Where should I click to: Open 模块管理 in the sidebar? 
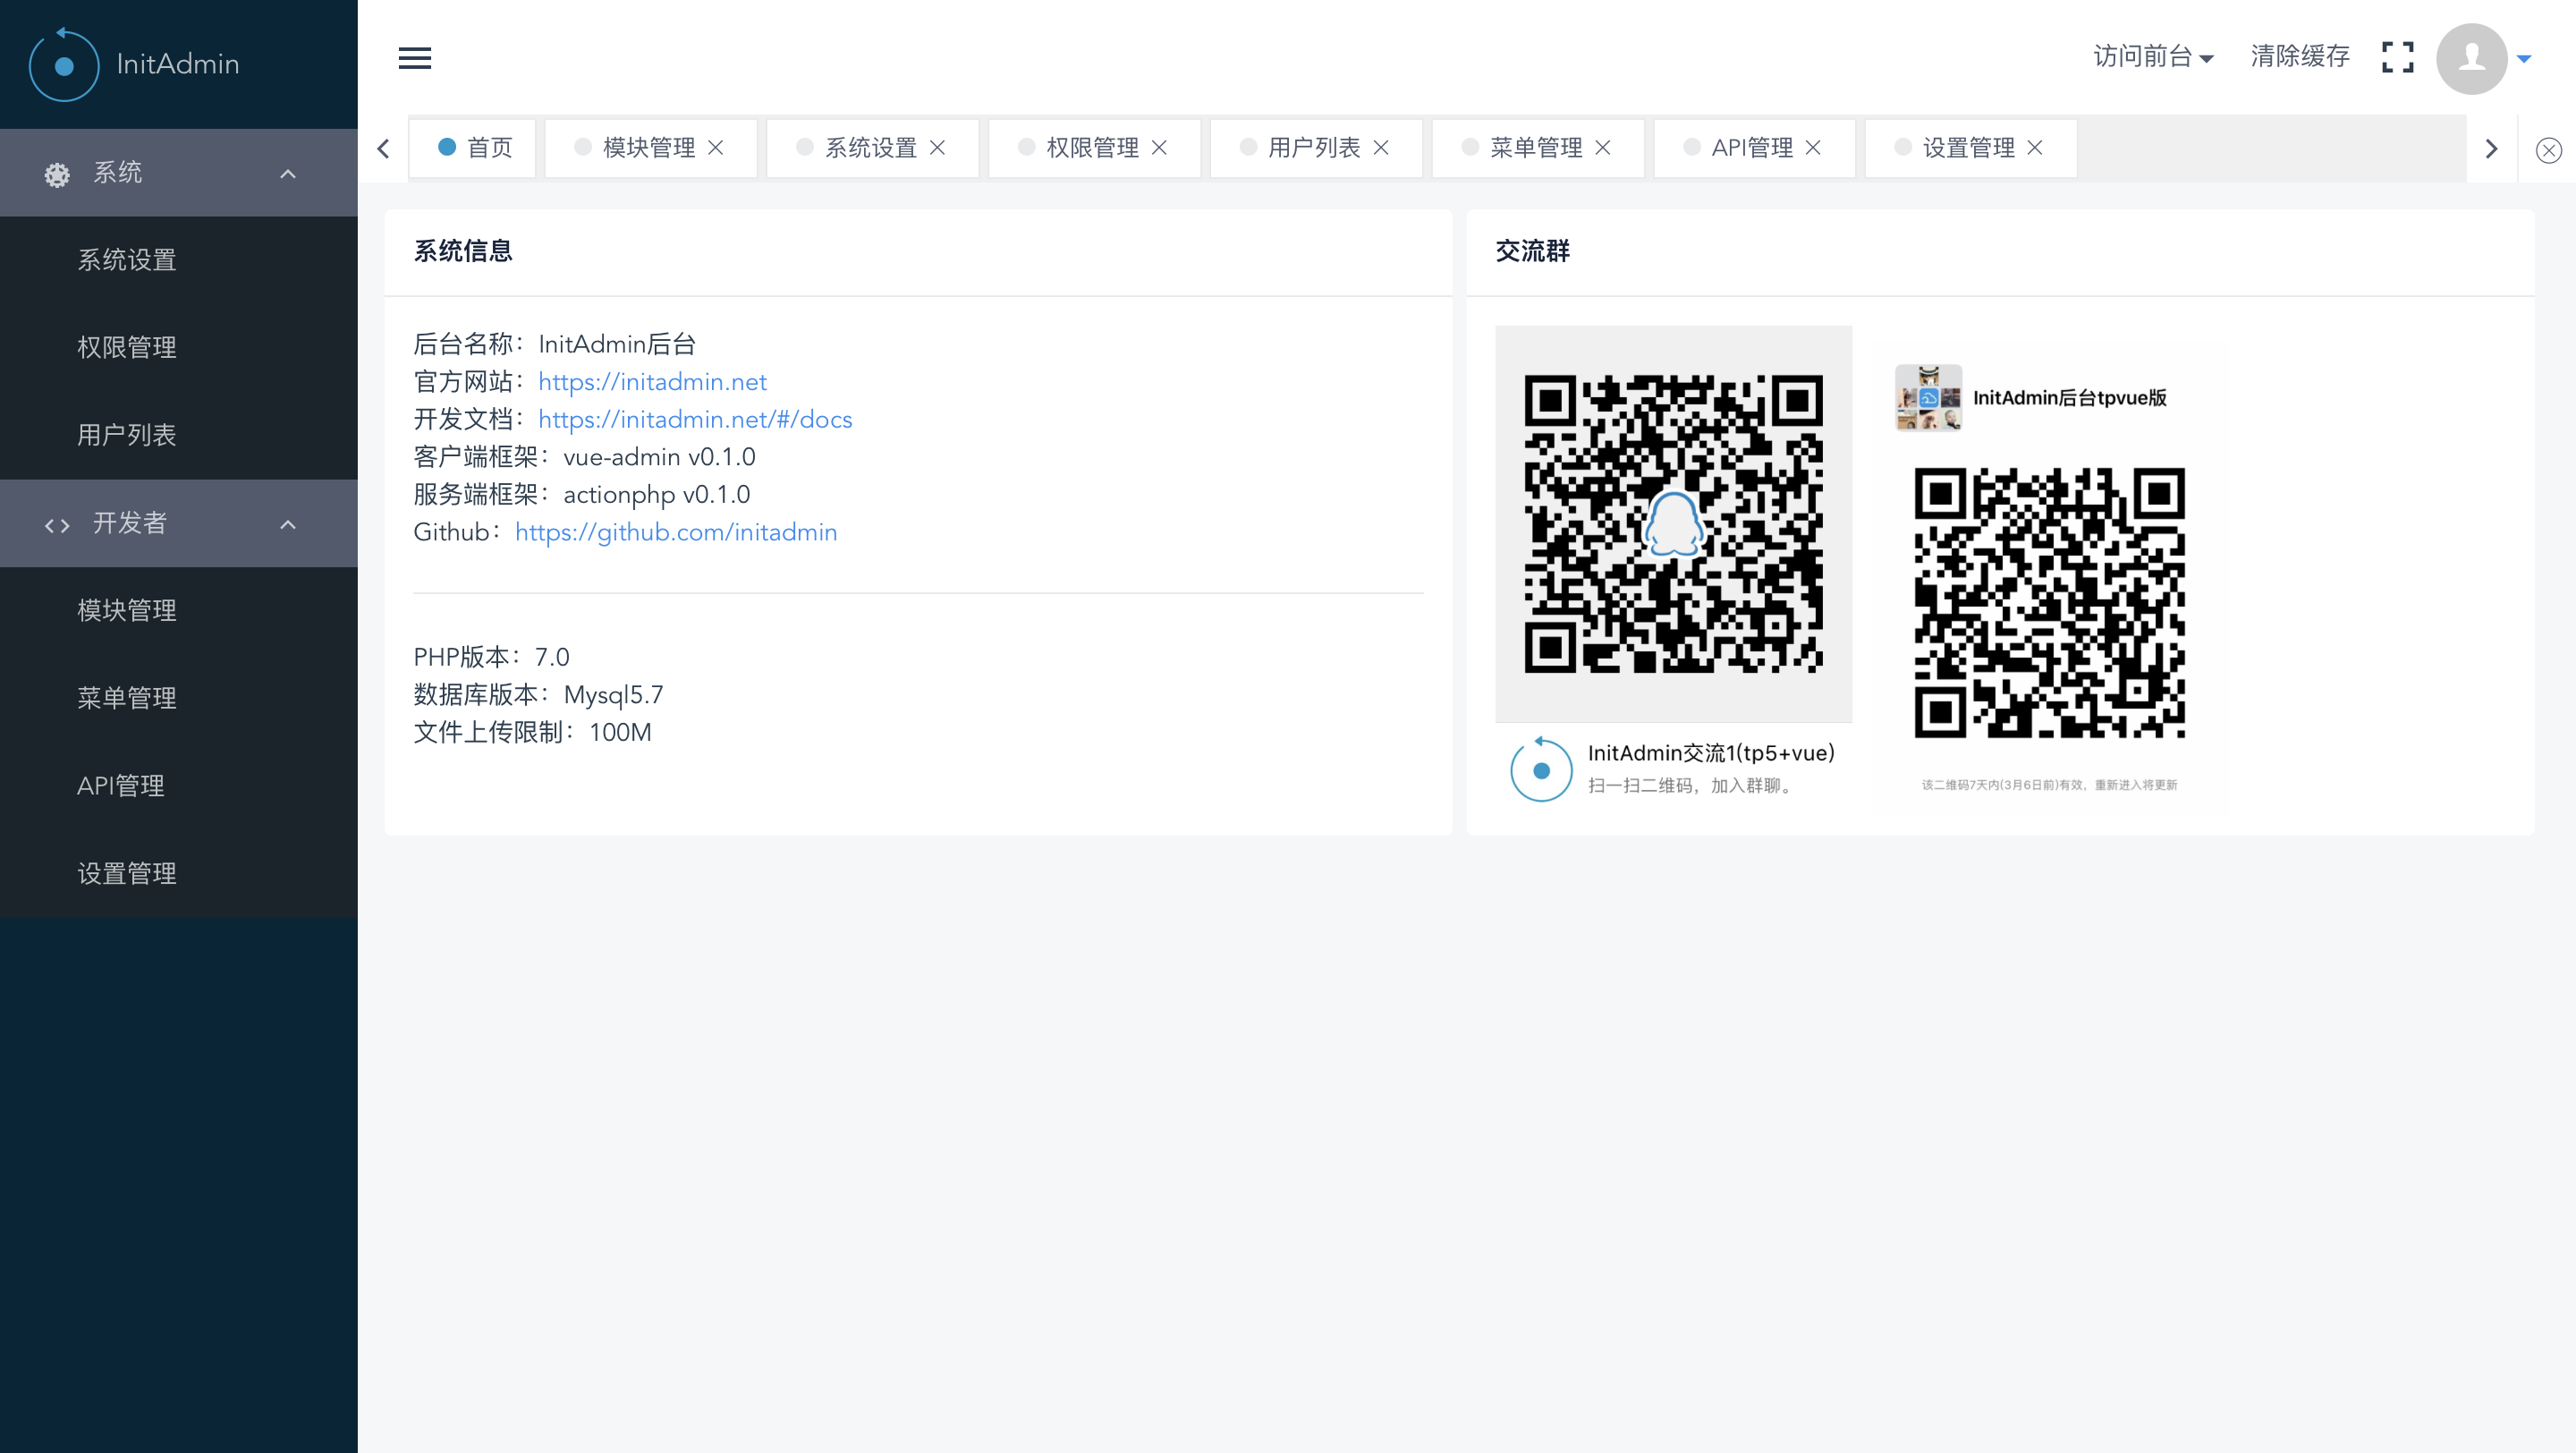point(179,611)
